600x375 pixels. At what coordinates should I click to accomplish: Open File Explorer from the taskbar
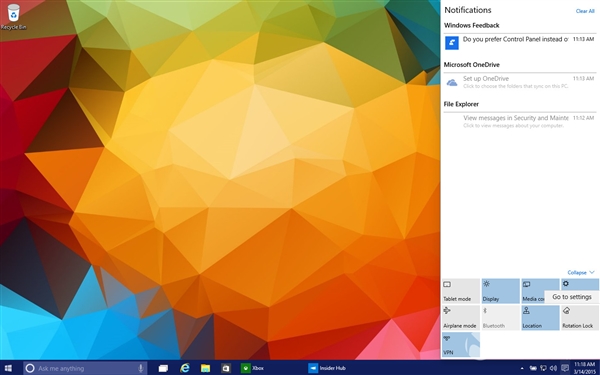pos(205,368)
